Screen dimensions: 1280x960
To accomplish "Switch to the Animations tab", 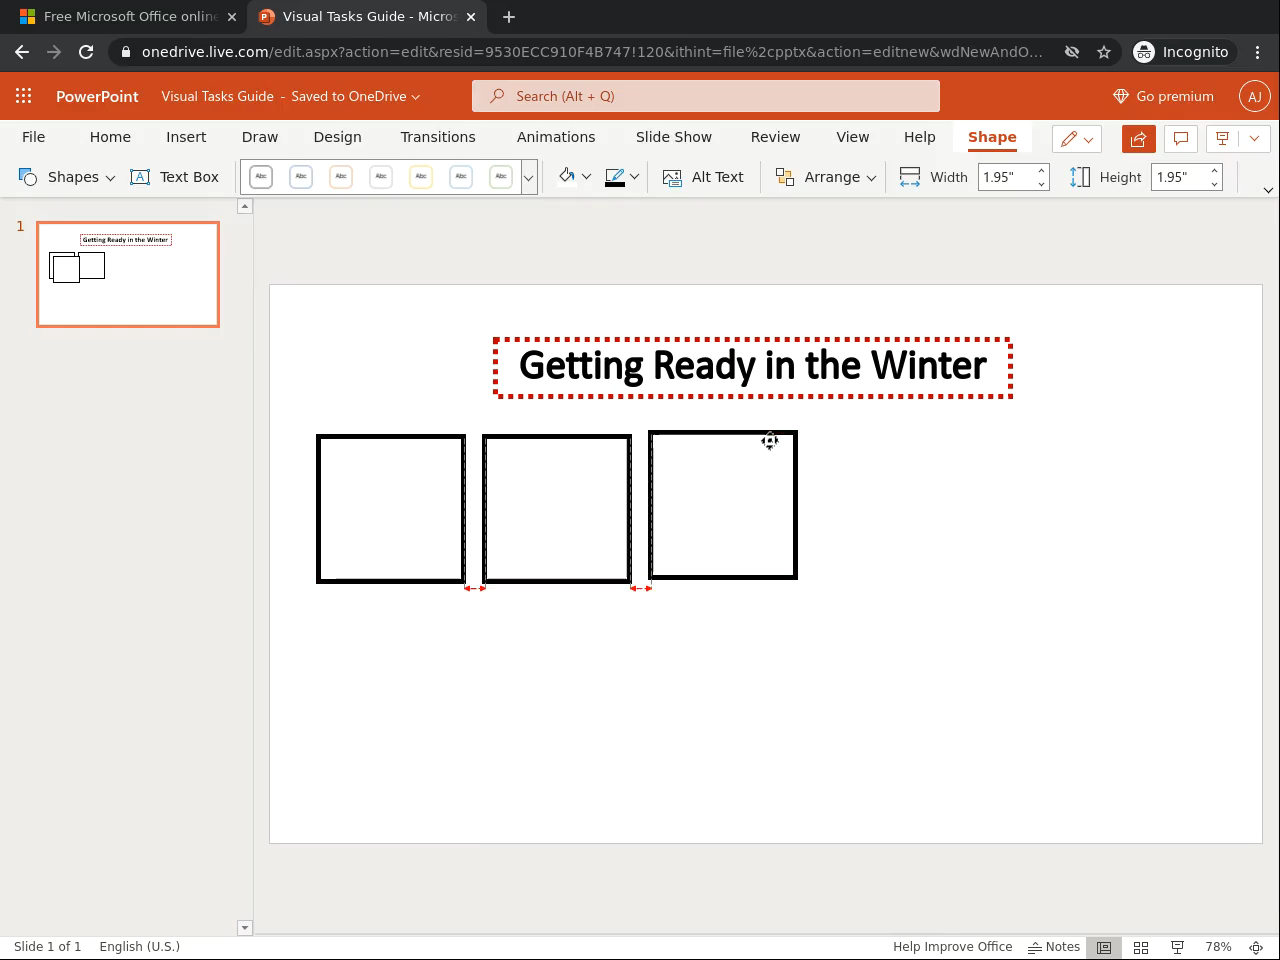I will (556, 137).
